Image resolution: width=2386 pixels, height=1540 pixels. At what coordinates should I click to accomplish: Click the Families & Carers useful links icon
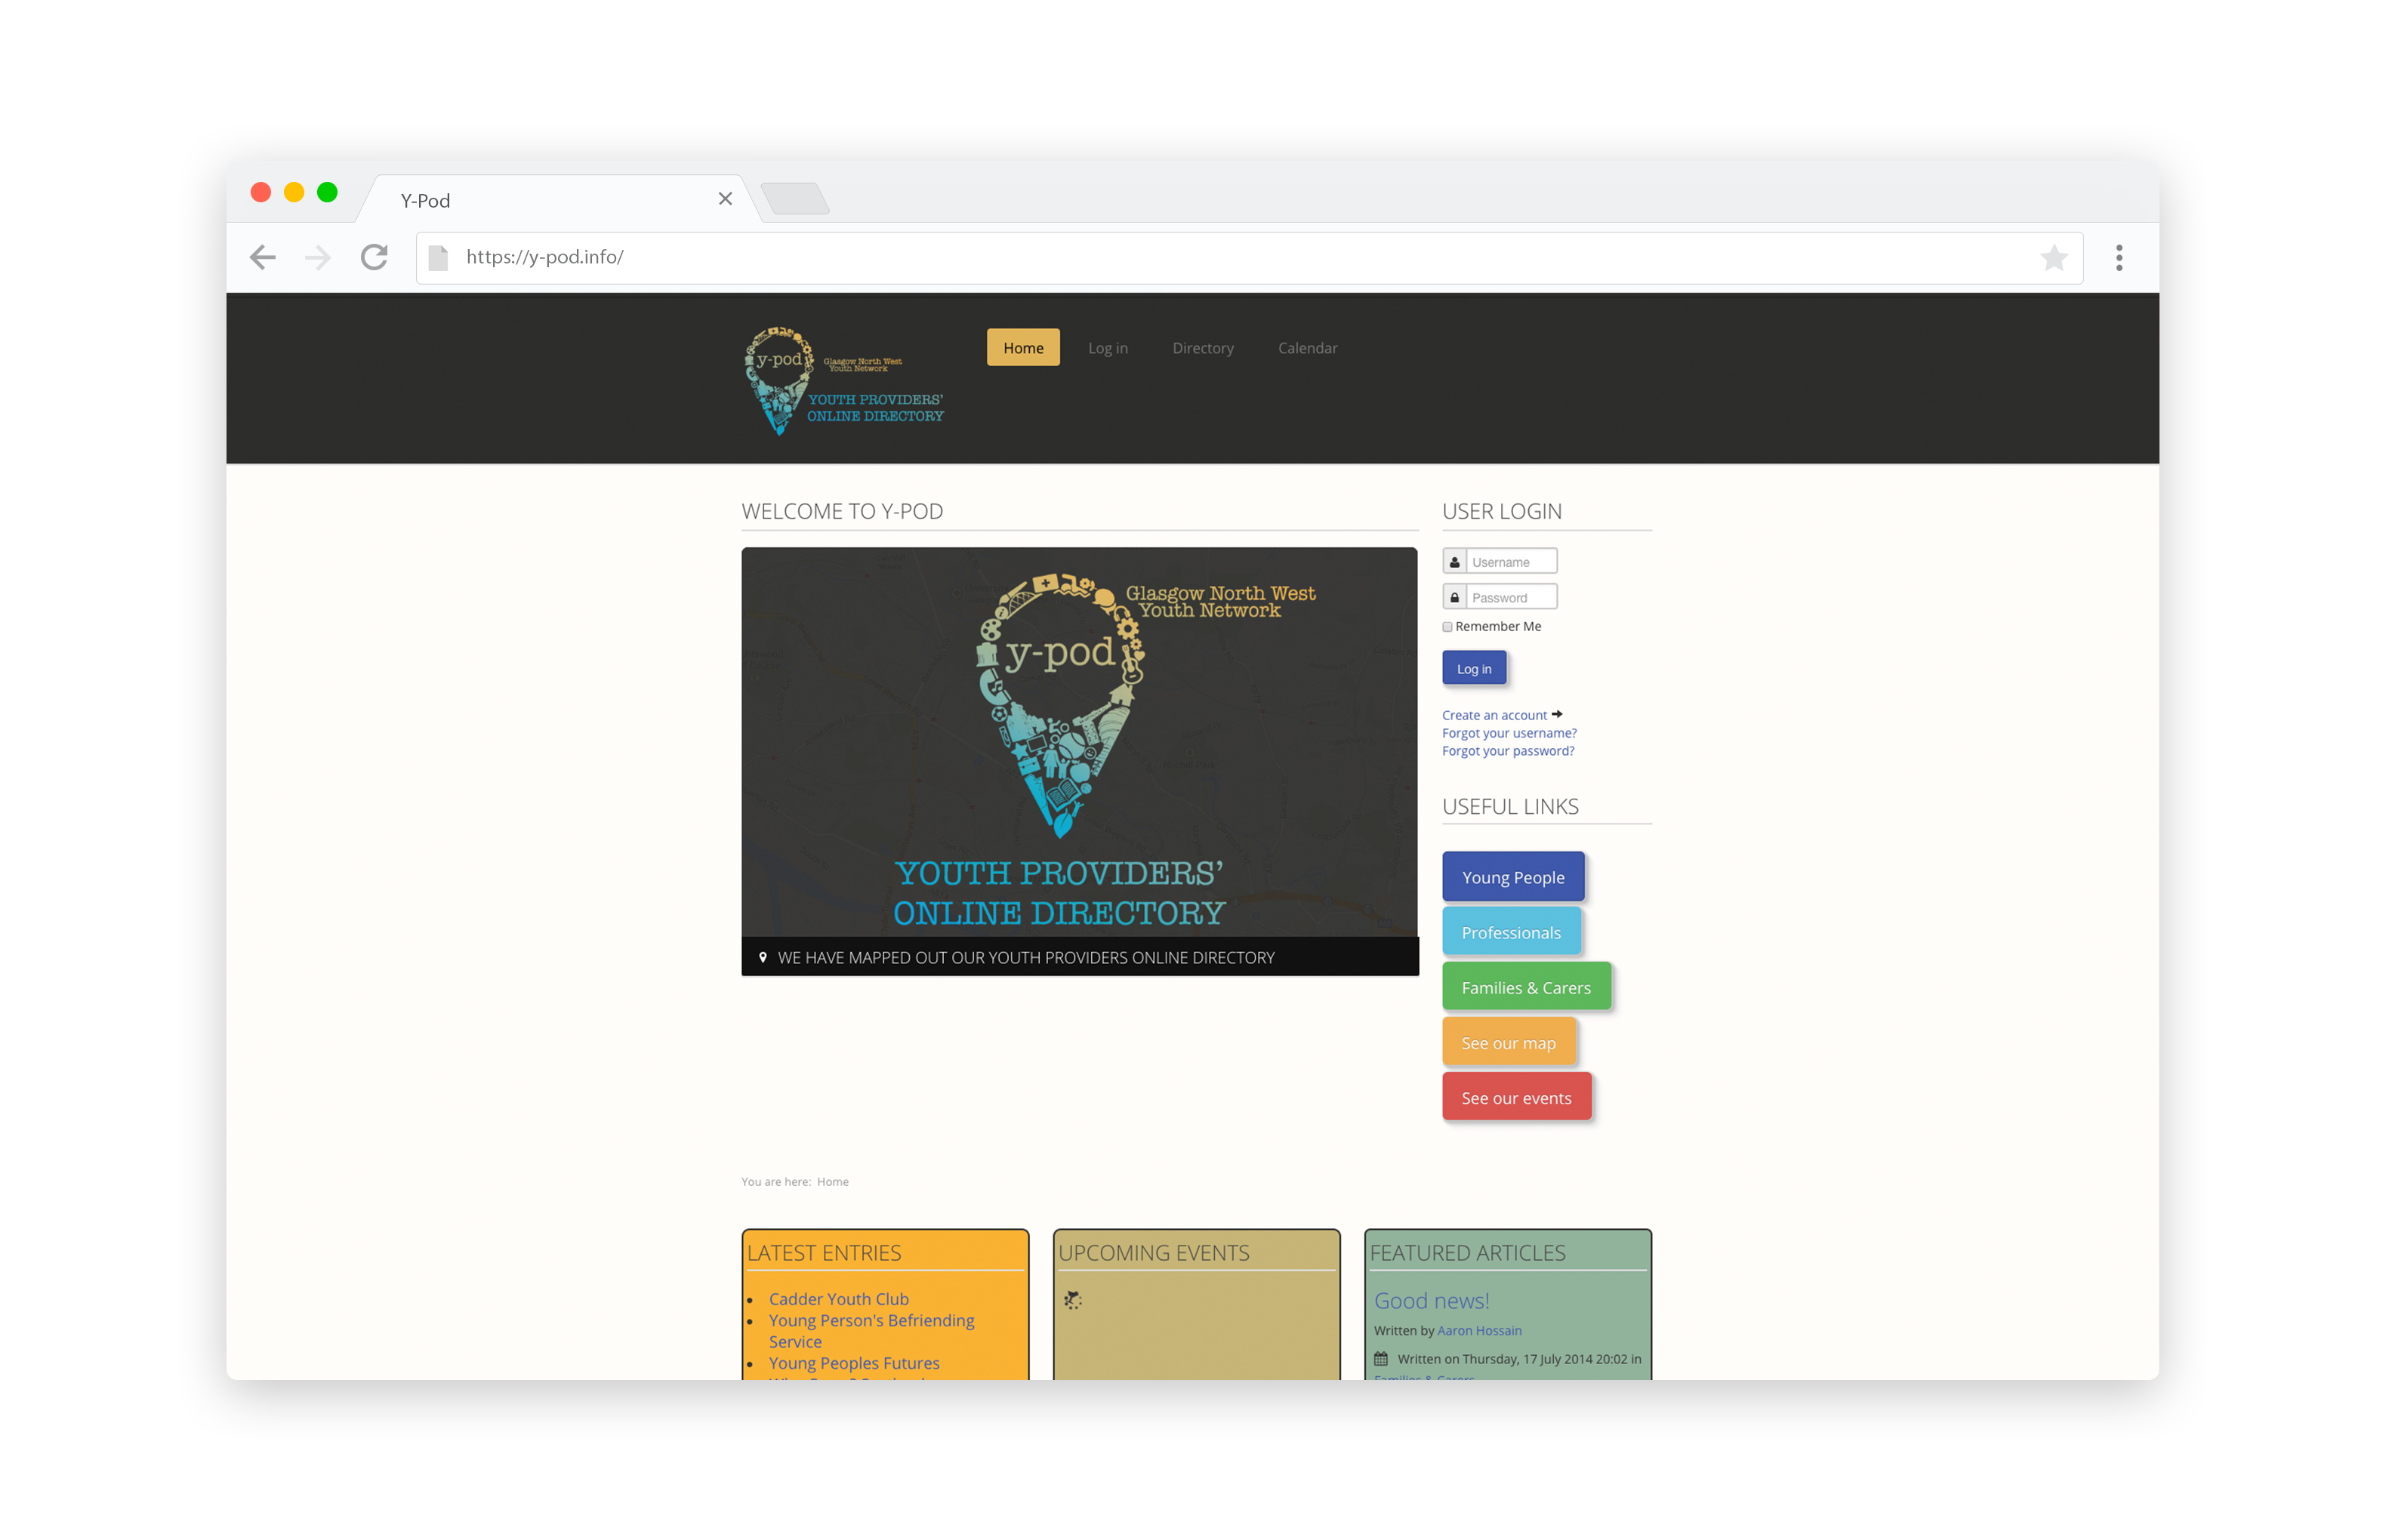coord(1525,987)
